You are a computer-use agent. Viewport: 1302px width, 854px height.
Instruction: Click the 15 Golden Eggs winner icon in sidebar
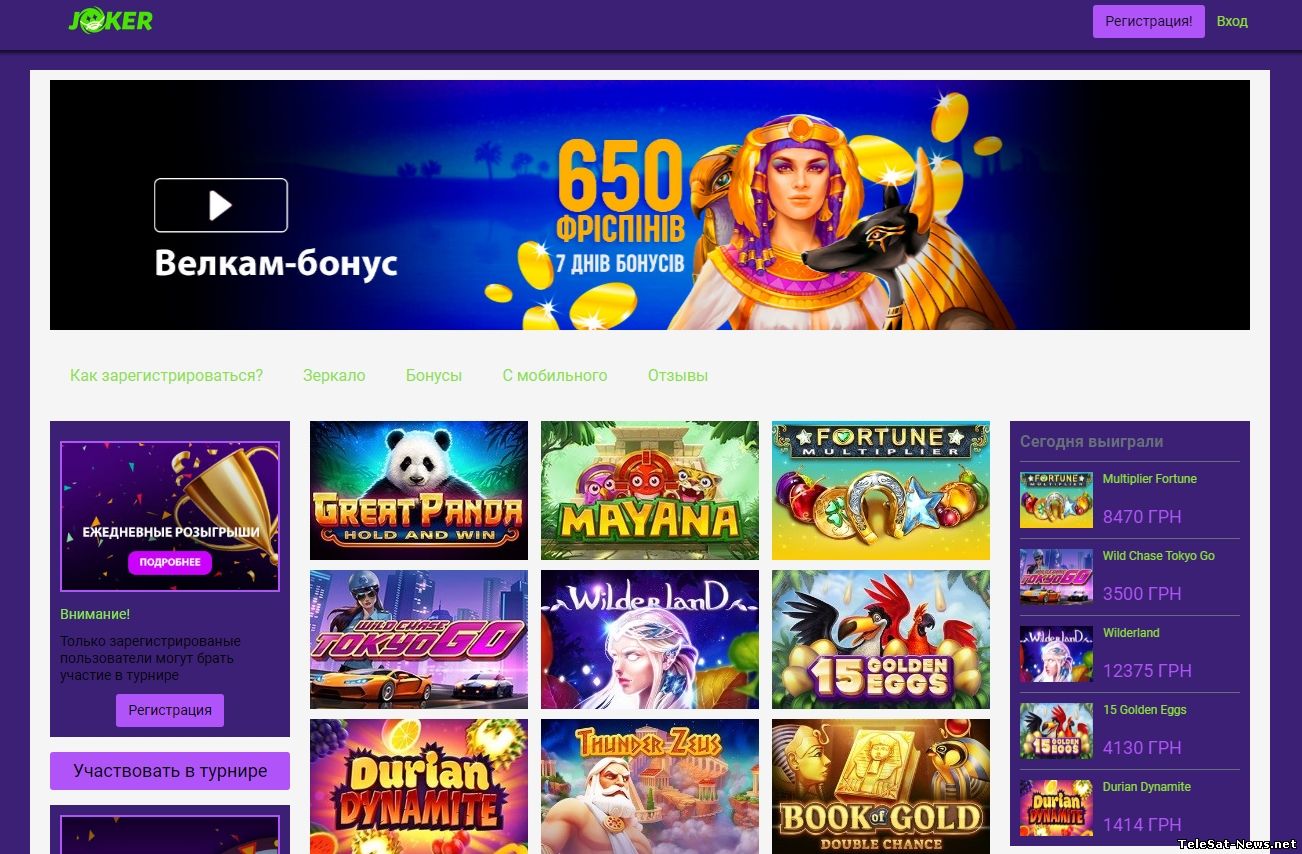1056,731
